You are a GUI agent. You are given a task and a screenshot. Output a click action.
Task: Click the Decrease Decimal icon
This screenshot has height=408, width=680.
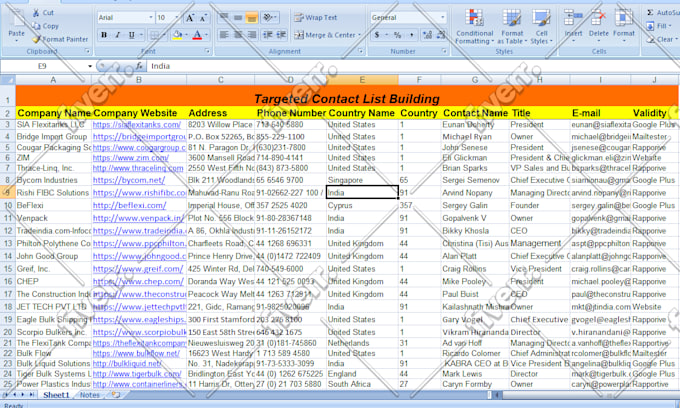(x=441, y=35)
